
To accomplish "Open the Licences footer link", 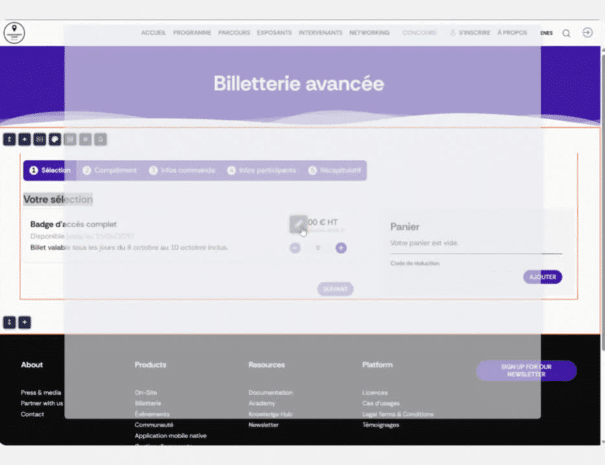I will [375, 392].
